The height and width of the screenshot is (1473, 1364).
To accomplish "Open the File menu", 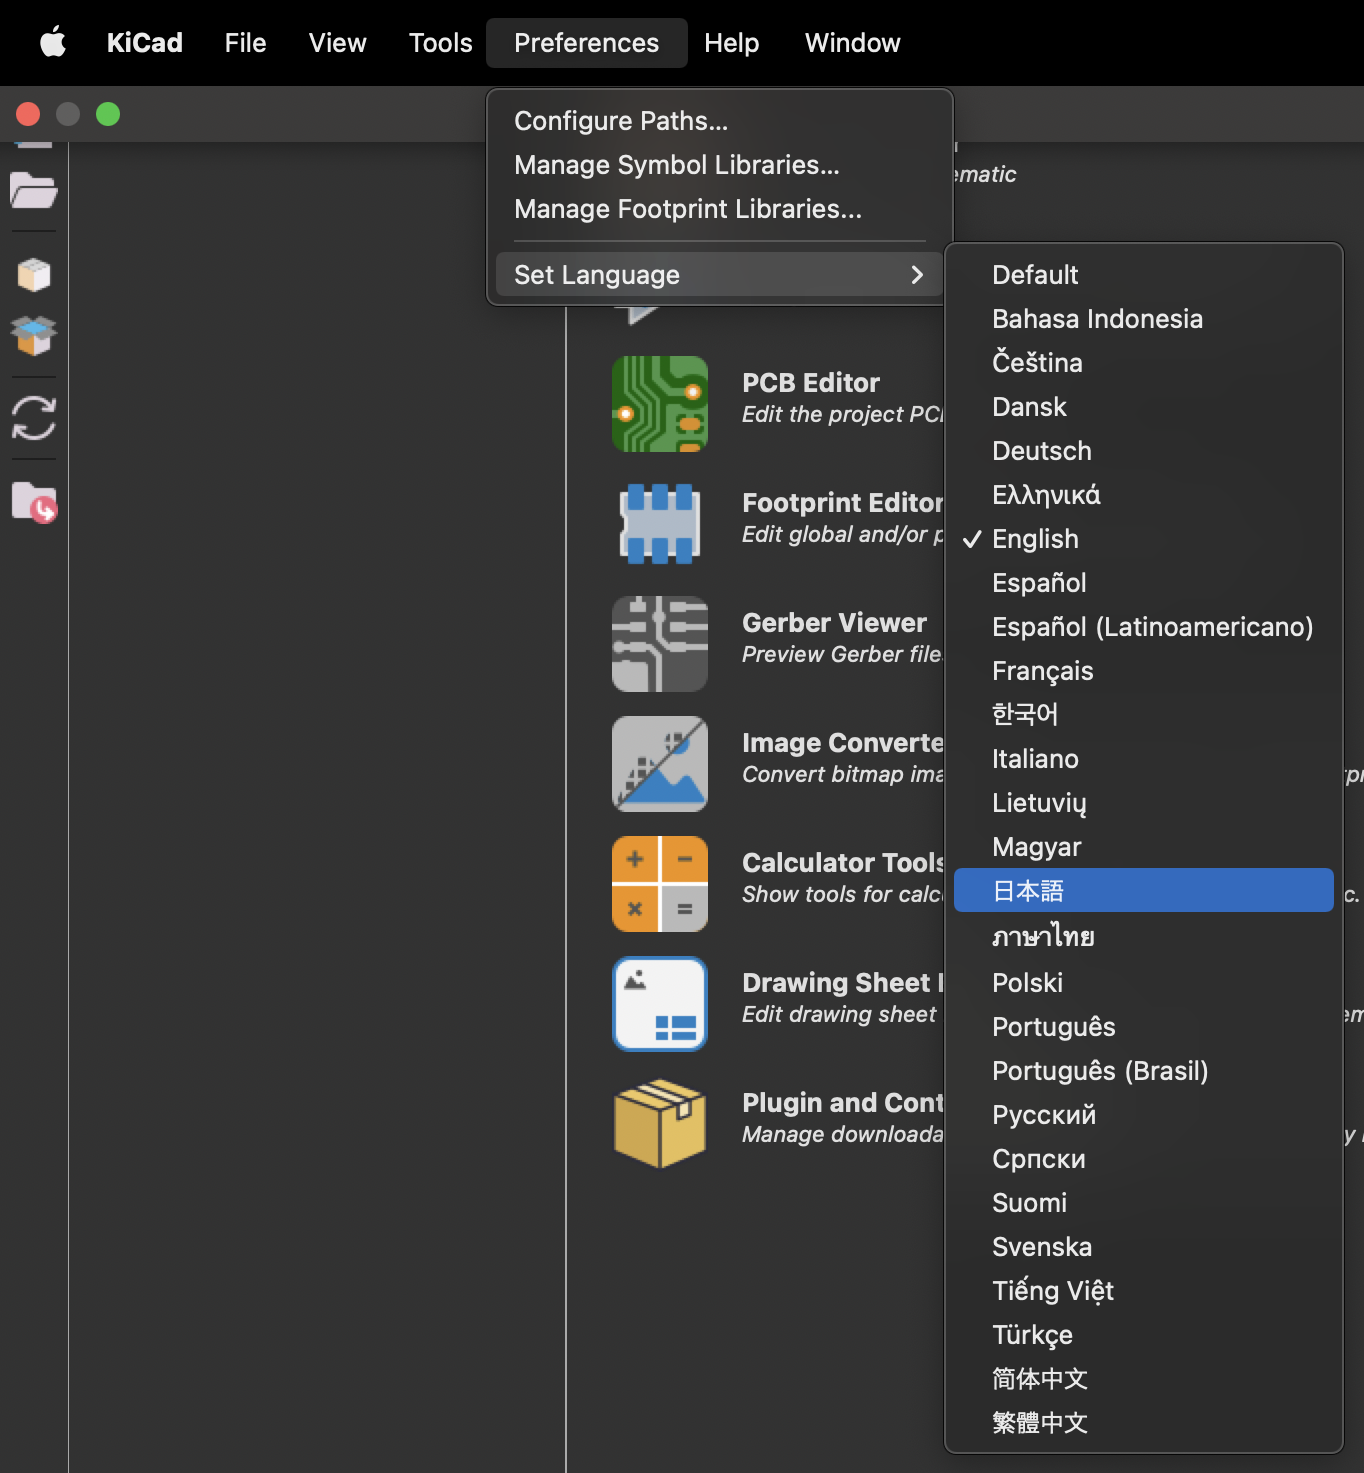I will click(245, 43).
